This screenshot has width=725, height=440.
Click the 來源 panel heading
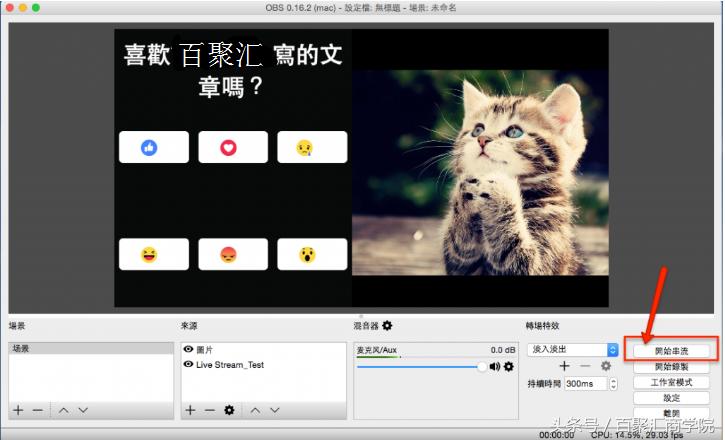click(x=189, y=325)
